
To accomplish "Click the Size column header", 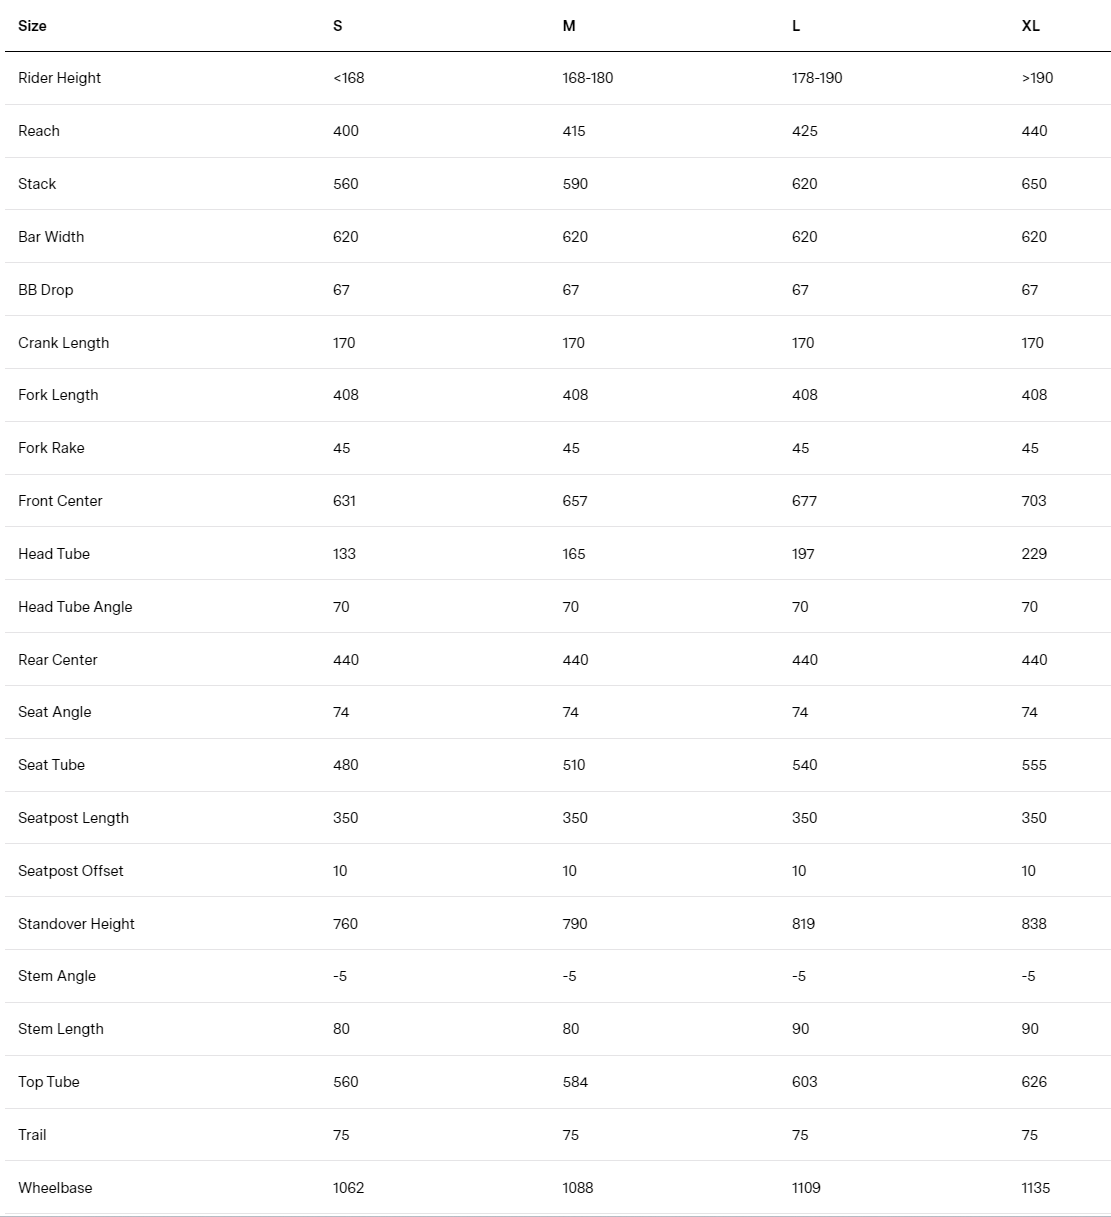I will pyautogui.click(x=32, y=26).
